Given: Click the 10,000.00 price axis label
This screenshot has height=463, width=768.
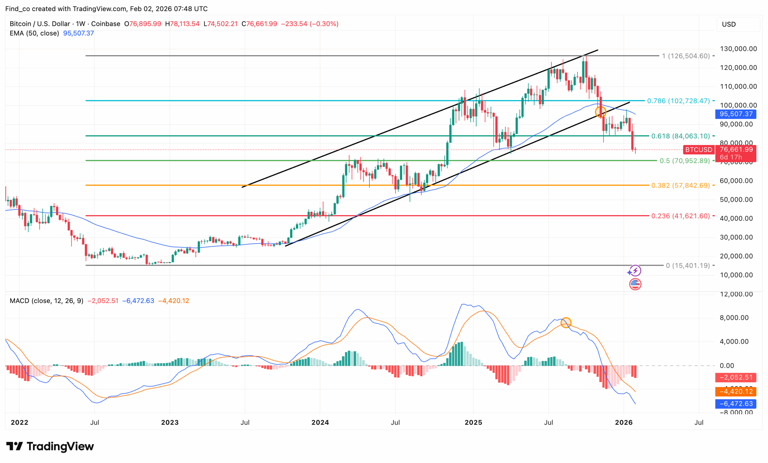Looking at the screenshot, I should [738, 275].
